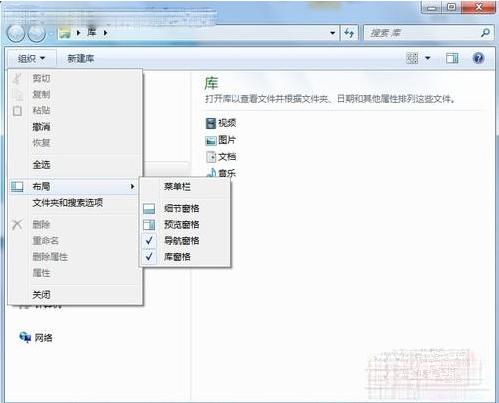Click the help question mark icon
The image size is (499, 403).
[478, 58]
